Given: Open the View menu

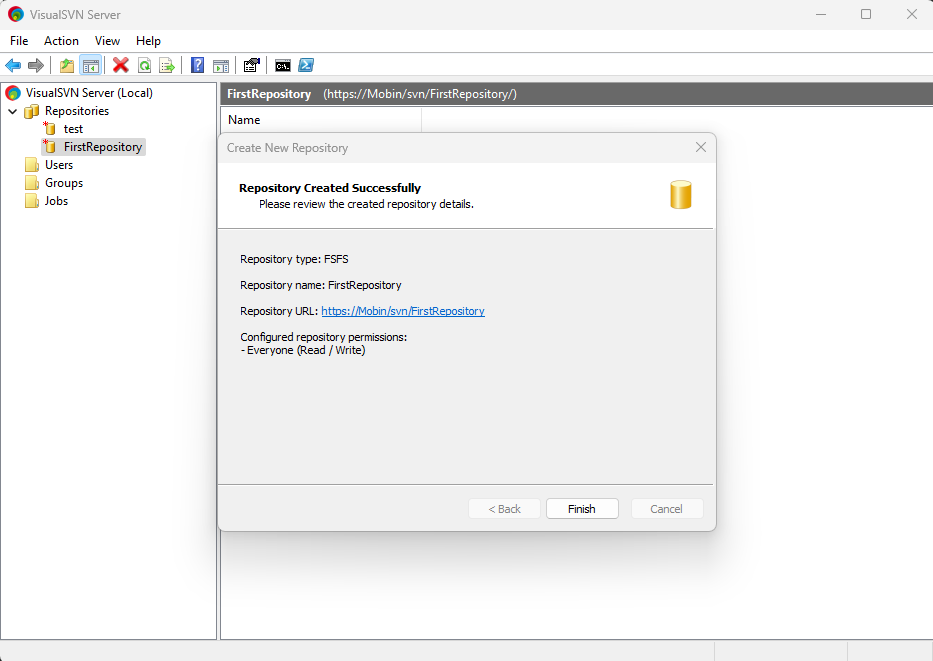Looking at the screenshot, I should point(107,41).
